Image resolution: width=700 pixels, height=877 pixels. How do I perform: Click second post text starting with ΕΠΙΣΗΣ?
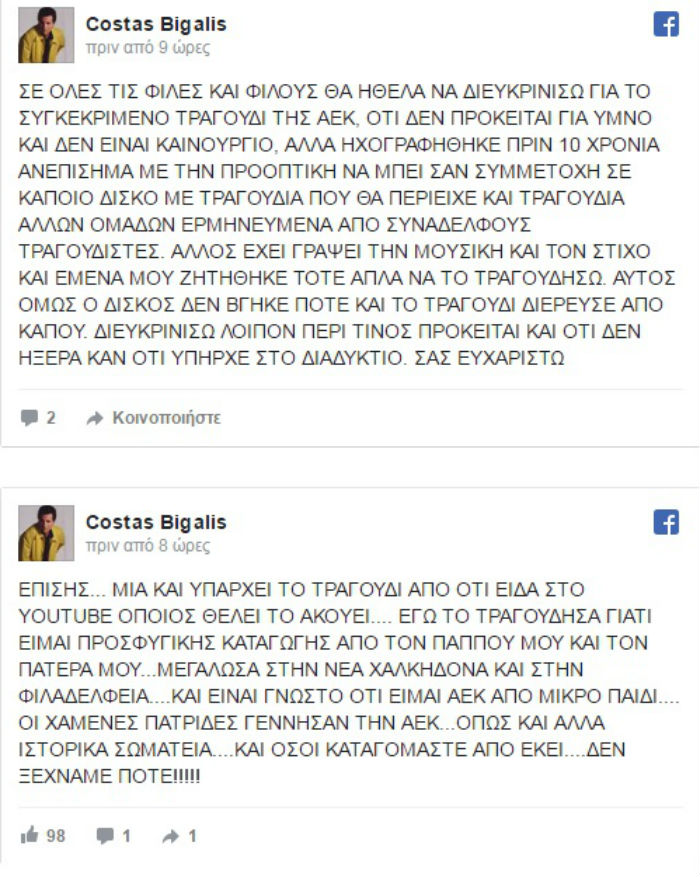[x=349, y=682]
